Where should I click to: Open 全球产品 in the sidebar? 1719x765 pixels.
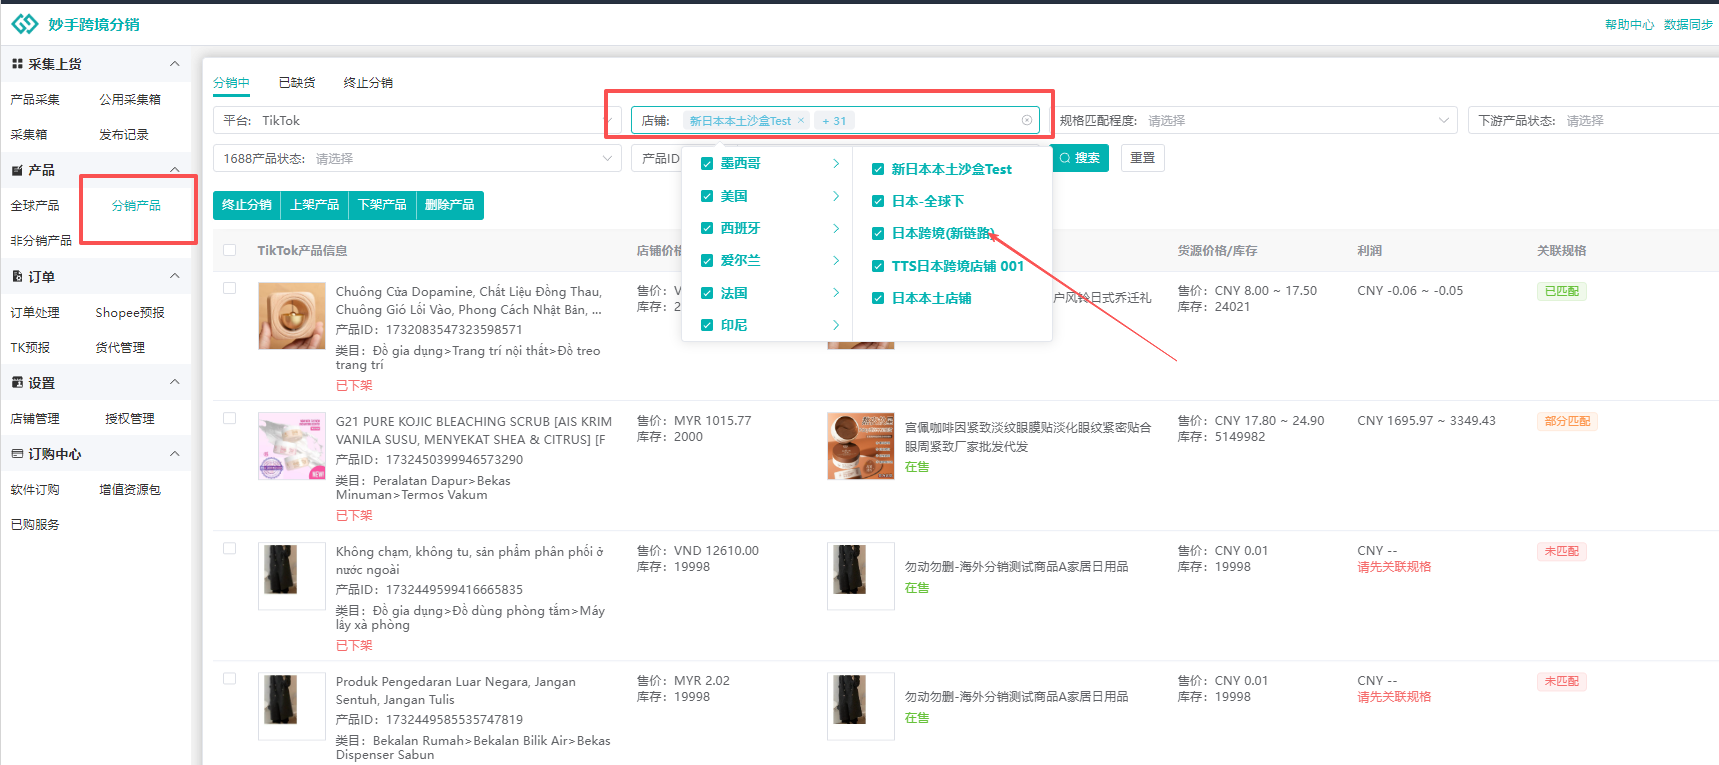point(35,205)
